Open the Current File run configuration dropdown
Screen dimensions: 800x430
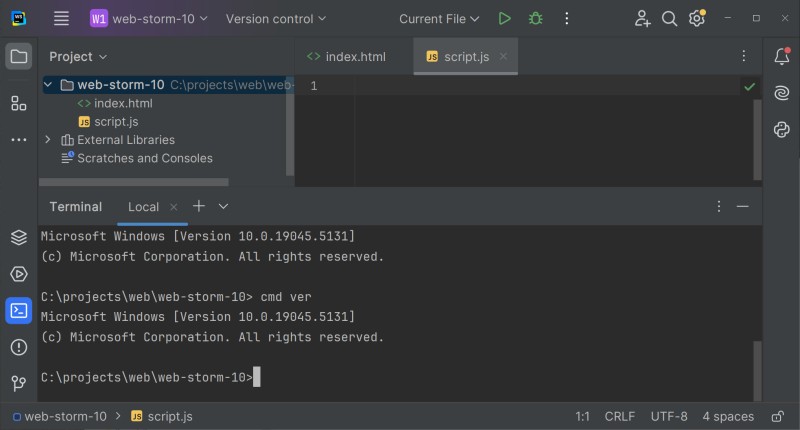click(439, 19)
